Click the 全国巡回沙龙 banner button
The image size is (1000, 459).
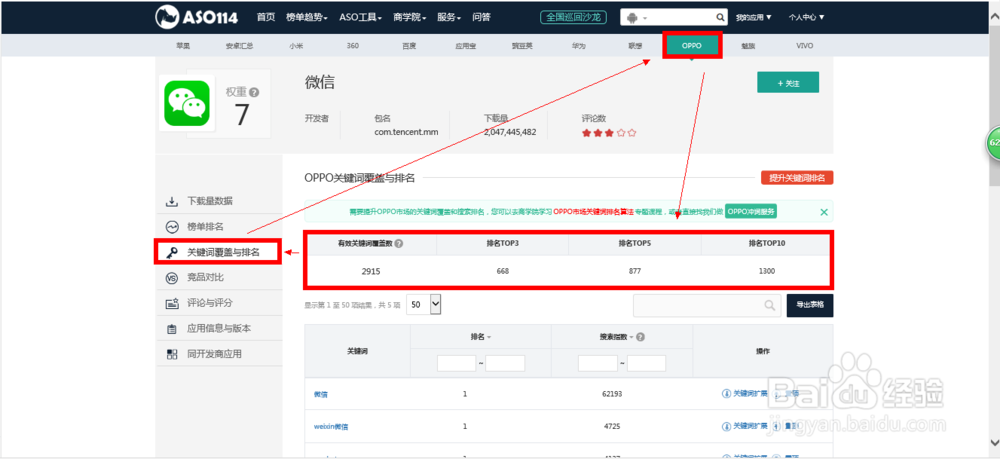point(573,17)
